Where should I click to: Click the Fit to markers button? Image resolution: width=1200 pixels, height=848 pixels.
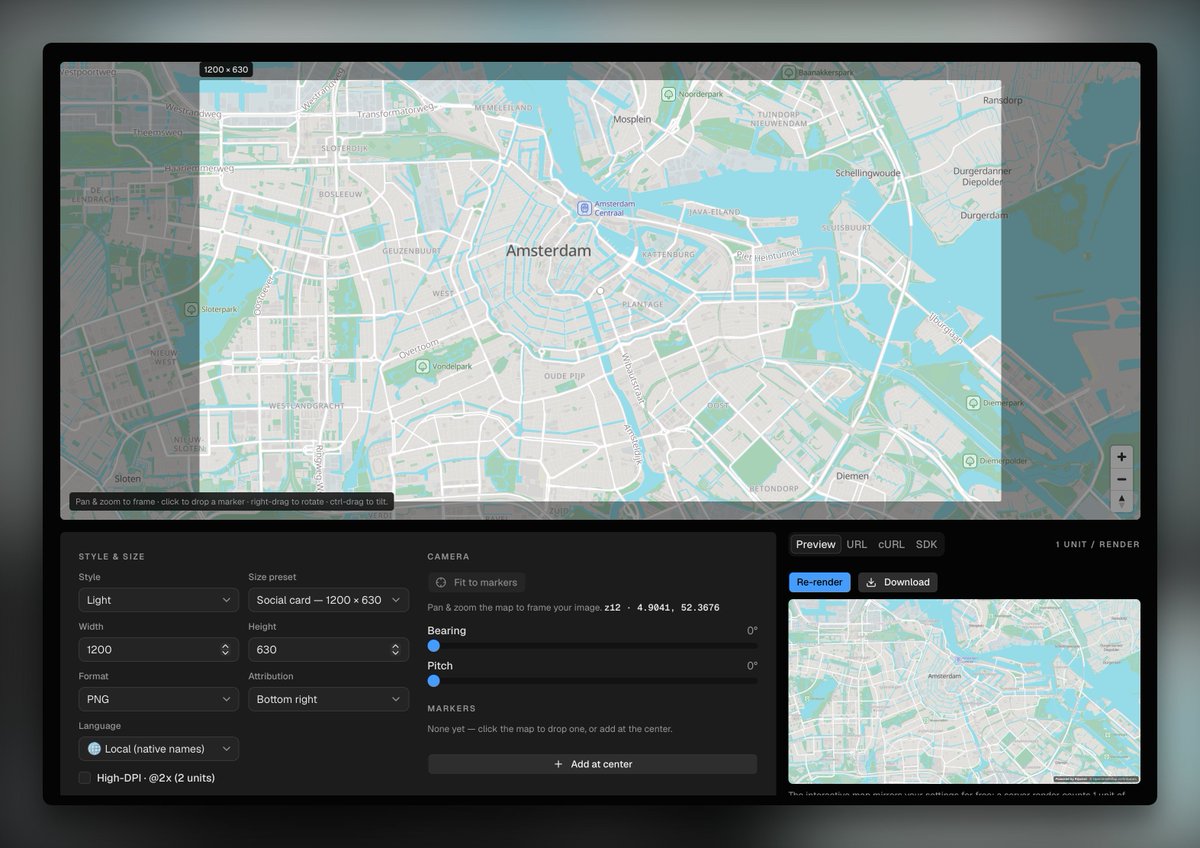(x=476, y=582)
